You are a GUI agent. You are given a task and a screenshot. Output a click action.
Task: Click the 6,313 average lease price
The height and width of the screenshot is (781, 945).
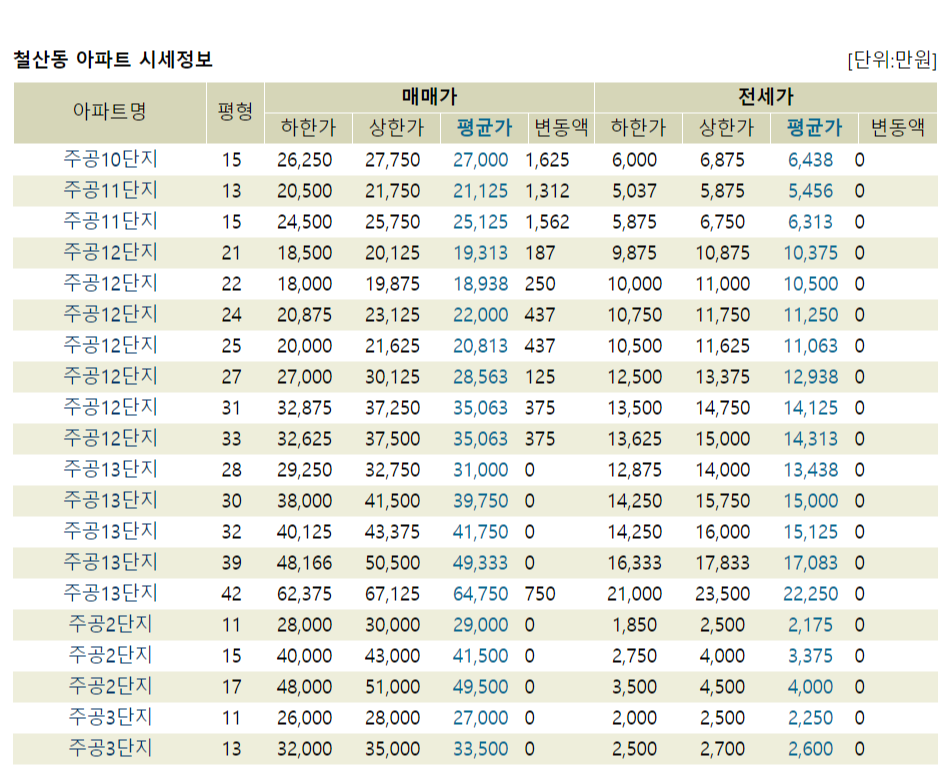coord(811,222)
